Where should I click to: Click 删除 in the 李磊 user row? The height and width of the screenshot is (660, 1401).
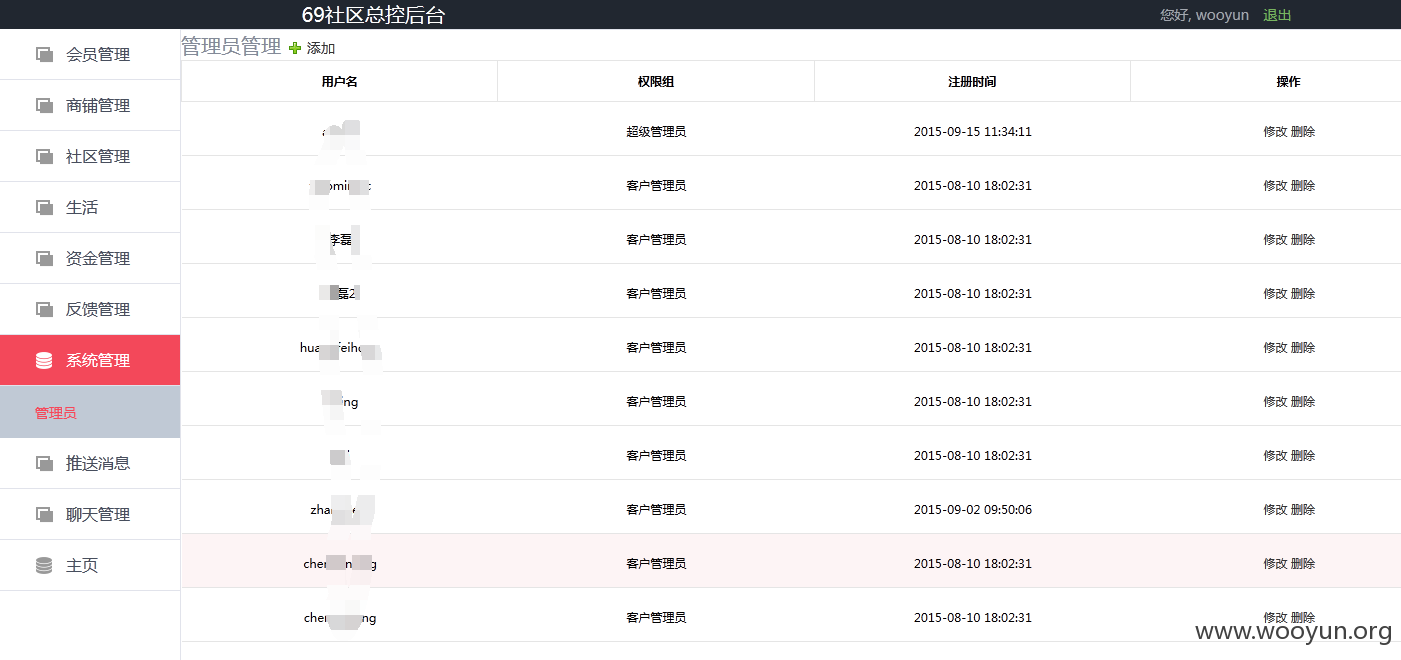click(1303, 240)
